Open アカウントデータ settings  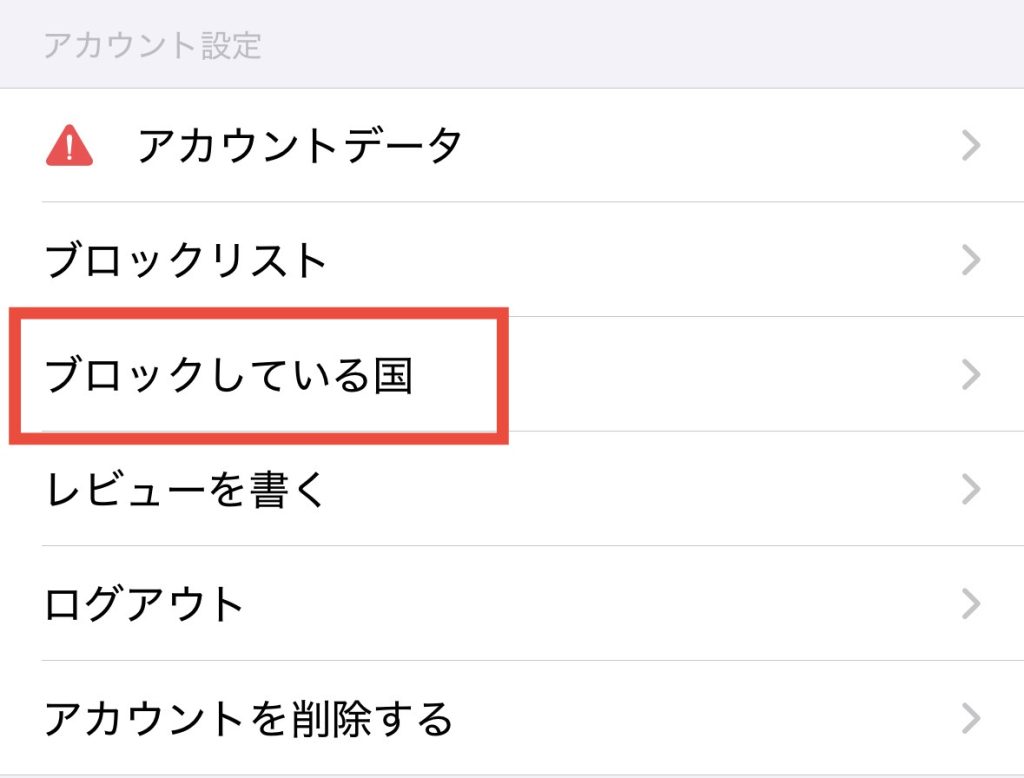coord(300,147)
